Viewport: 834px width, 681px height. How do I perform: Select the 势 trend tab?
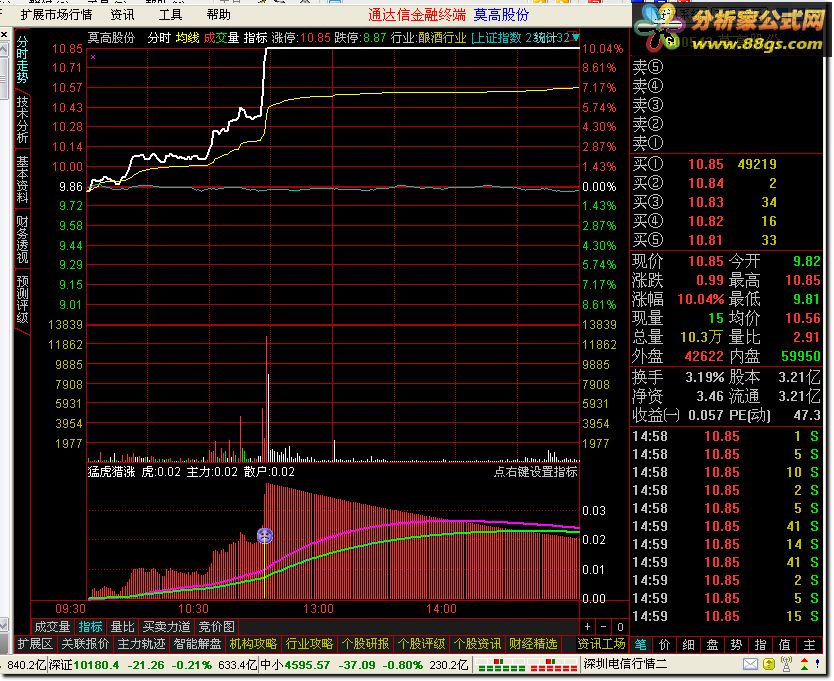click(737, 645)
